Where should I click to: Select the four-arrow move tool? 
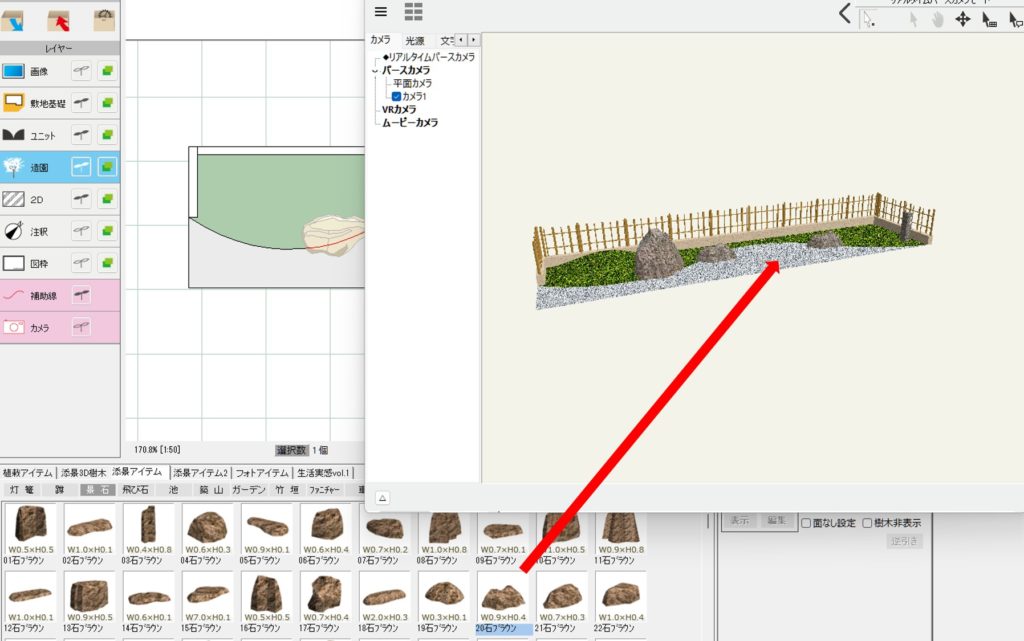pyautogui.click(x=962, y=19)
